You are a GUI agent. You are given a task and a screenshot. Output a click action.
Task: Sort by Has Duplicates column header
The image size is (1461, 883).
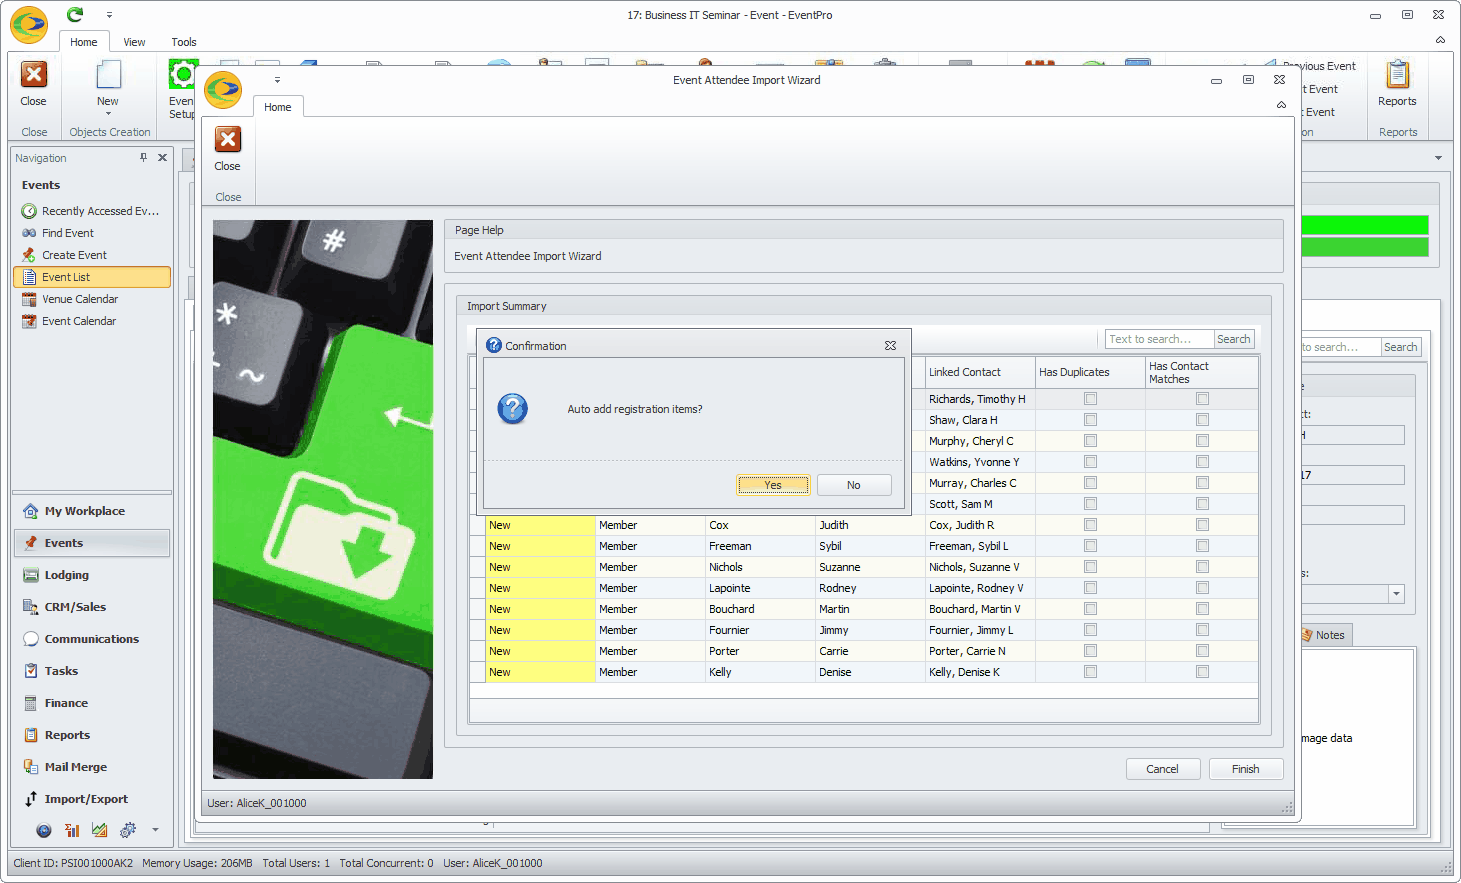pos(1090,372)
